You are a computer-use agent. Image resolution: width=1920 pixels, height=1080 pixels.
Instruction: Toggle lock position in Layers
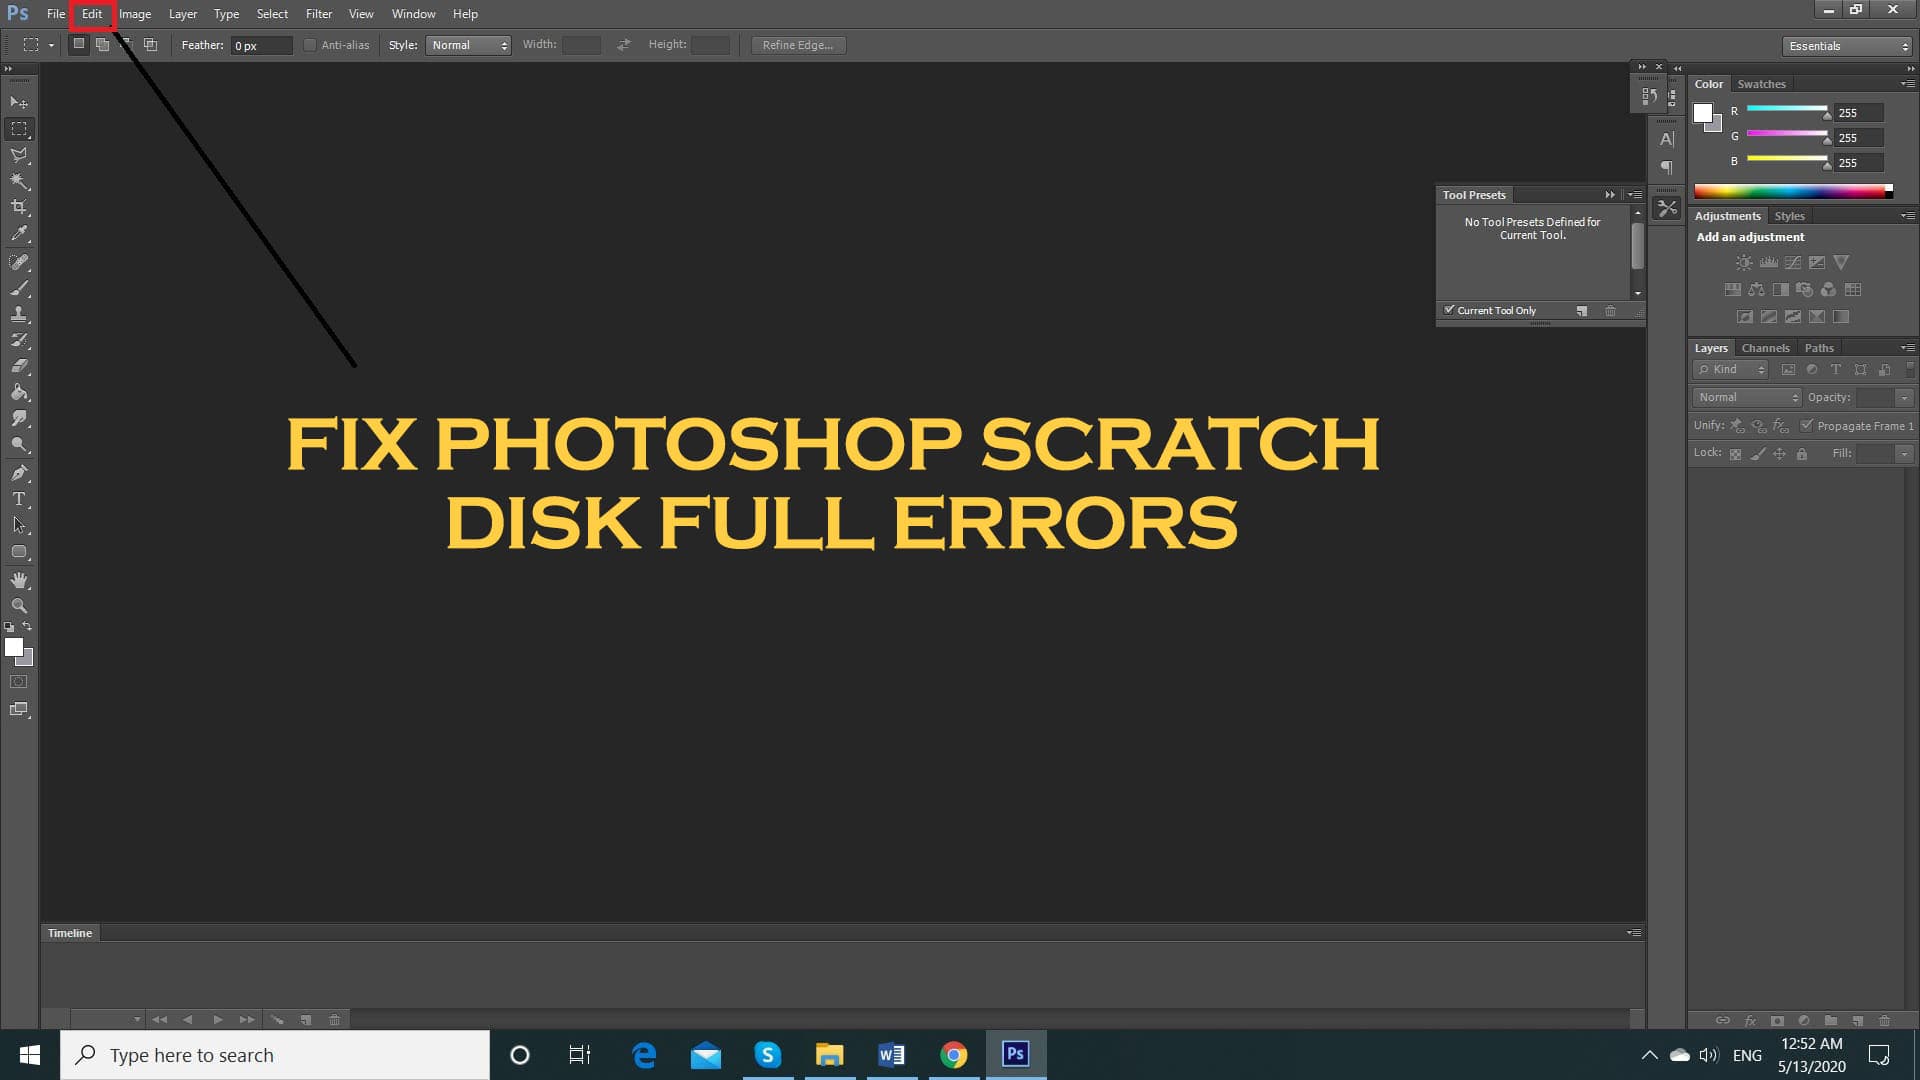(1779, 454)
